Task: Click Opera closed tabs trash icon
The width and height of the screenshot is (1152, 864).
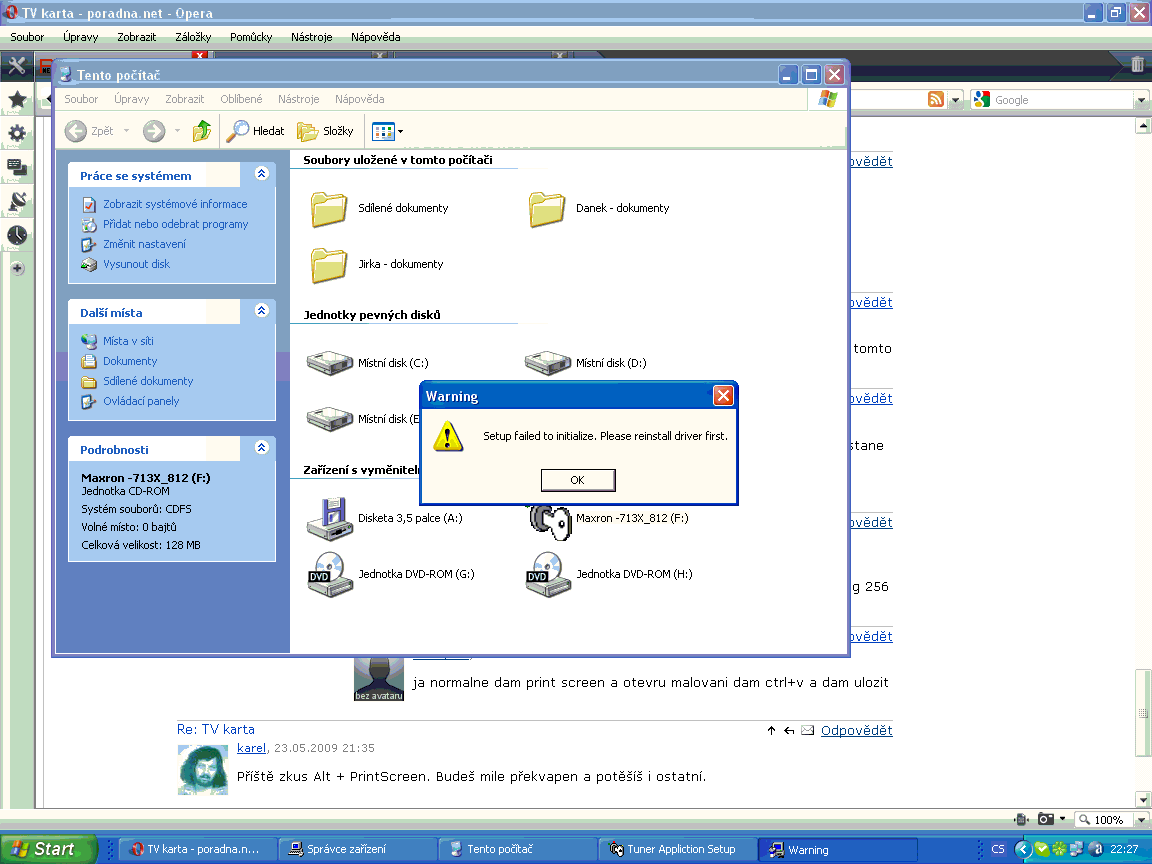Action: point(1137,64)
